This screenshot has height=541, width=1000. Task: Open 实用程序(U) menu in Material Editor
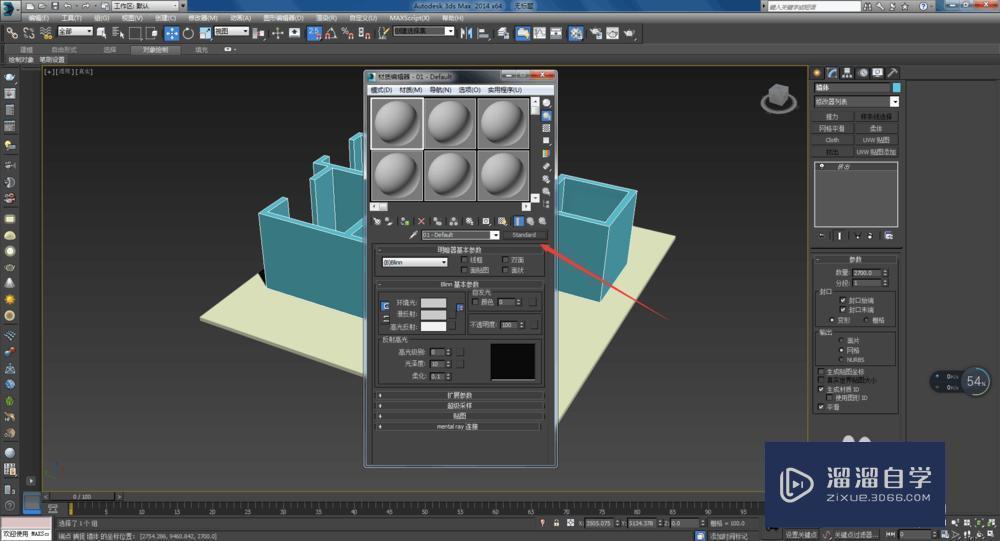pos(504,90)
